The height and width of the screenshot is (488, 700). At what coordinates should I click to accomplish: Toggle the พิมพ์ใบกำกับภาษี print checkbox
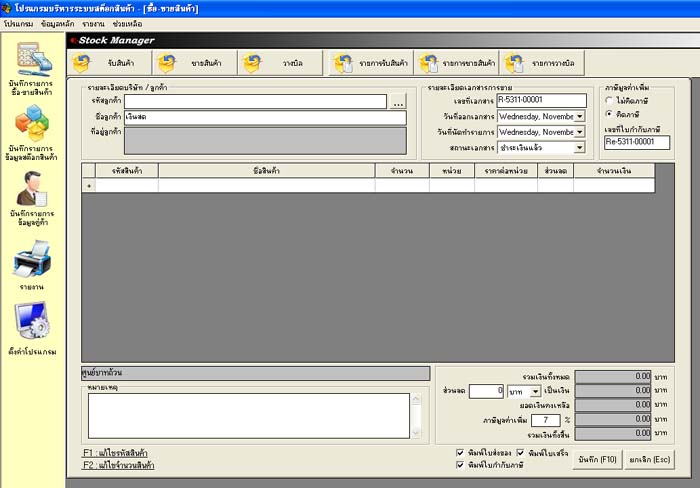tap(460, 465)
